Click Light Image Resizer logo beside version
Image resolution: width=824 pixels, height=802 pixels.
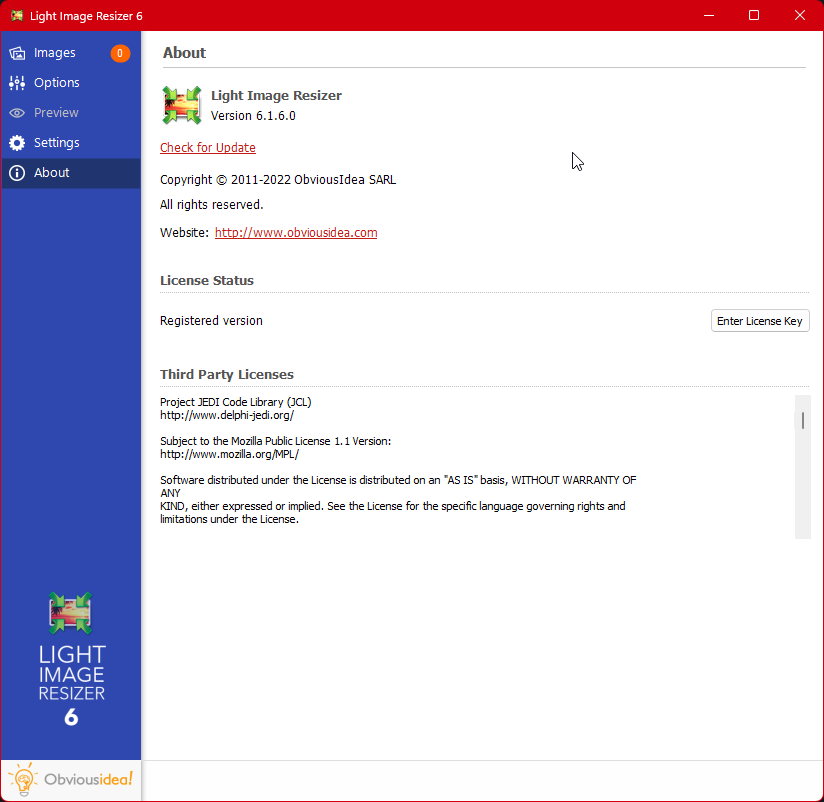pyautogui.click(x=181, y=105)
